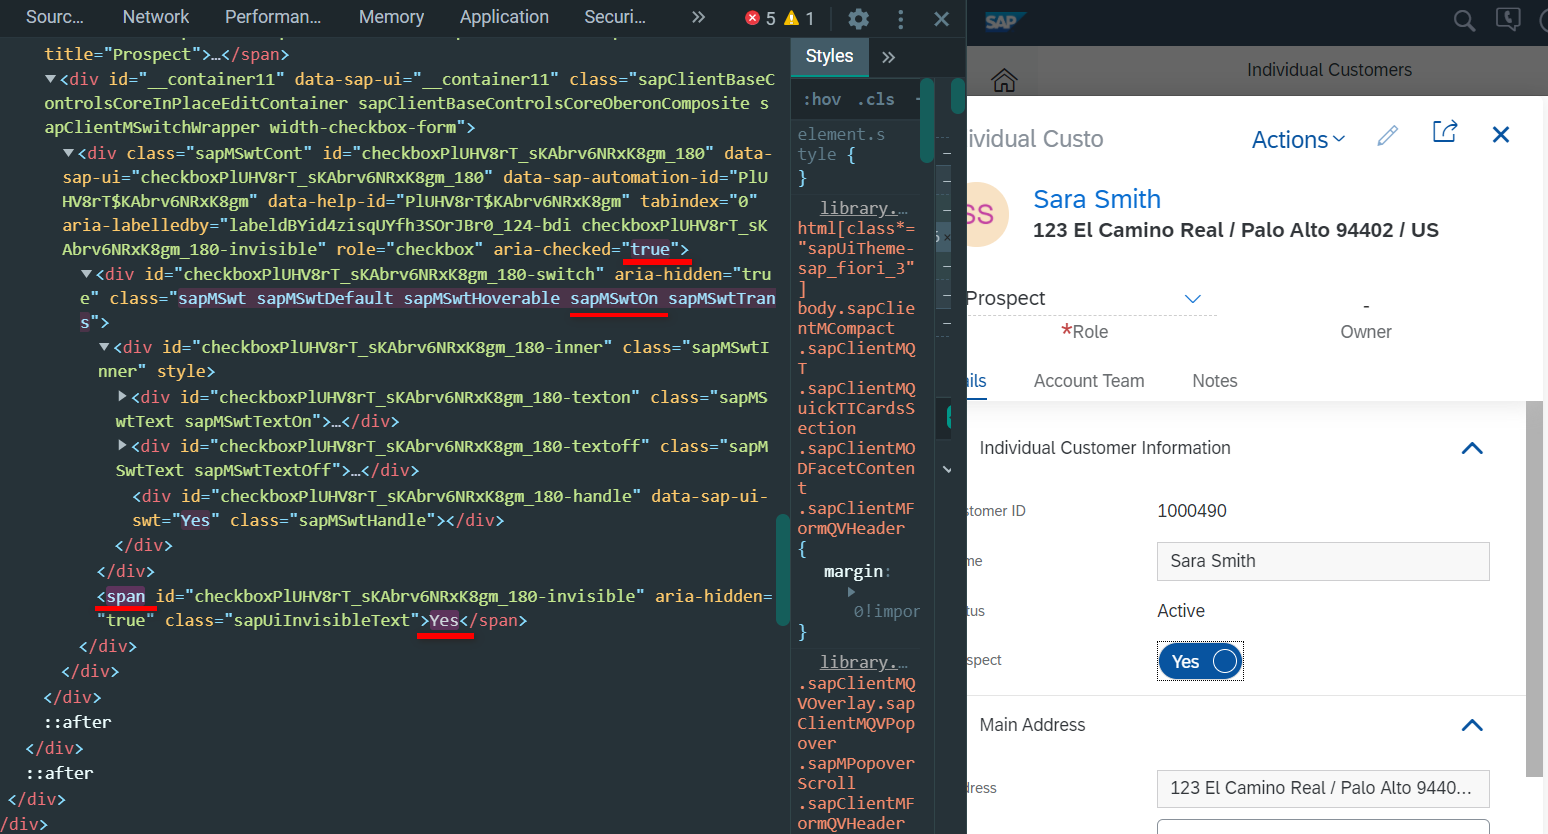Switch to Notes tab

[1215, 381]
